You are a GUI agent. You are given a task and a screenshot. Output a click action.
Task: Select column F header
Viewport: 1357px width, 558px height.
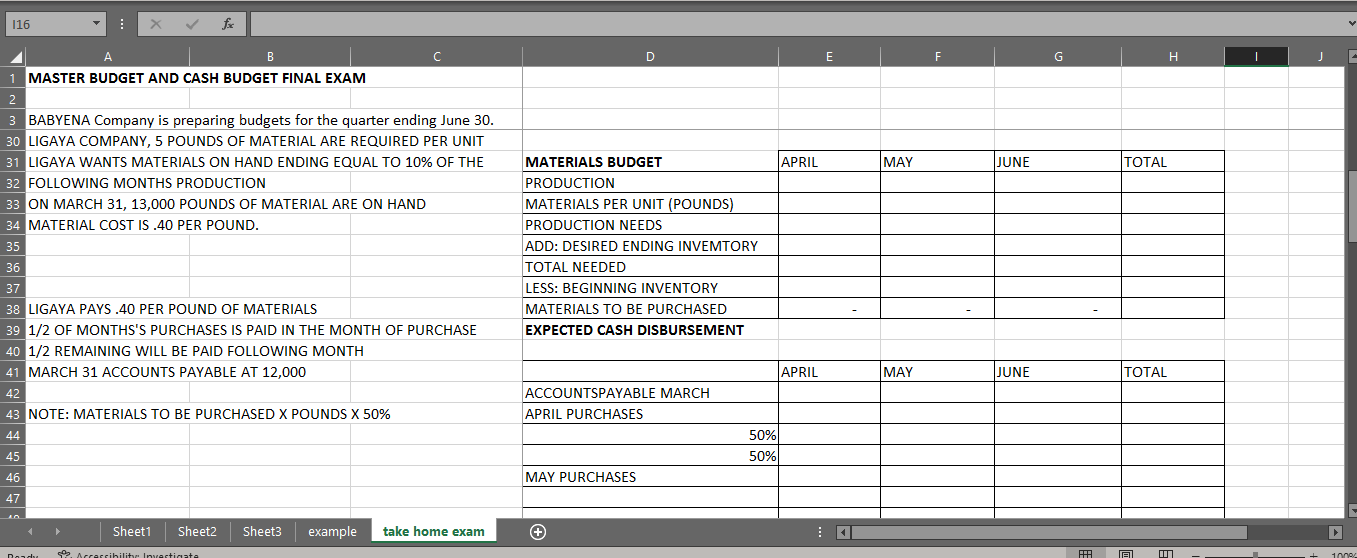coord(937,57)
